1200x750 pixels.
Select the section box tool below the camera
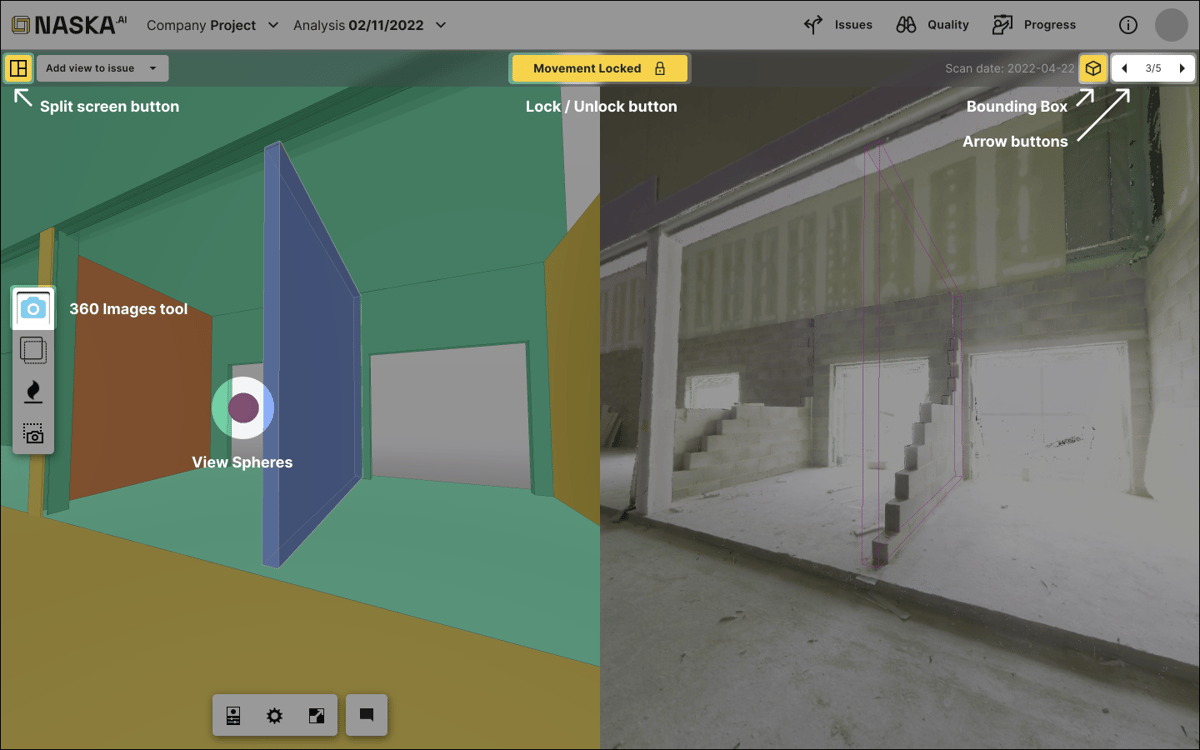(x=33, y=350)
